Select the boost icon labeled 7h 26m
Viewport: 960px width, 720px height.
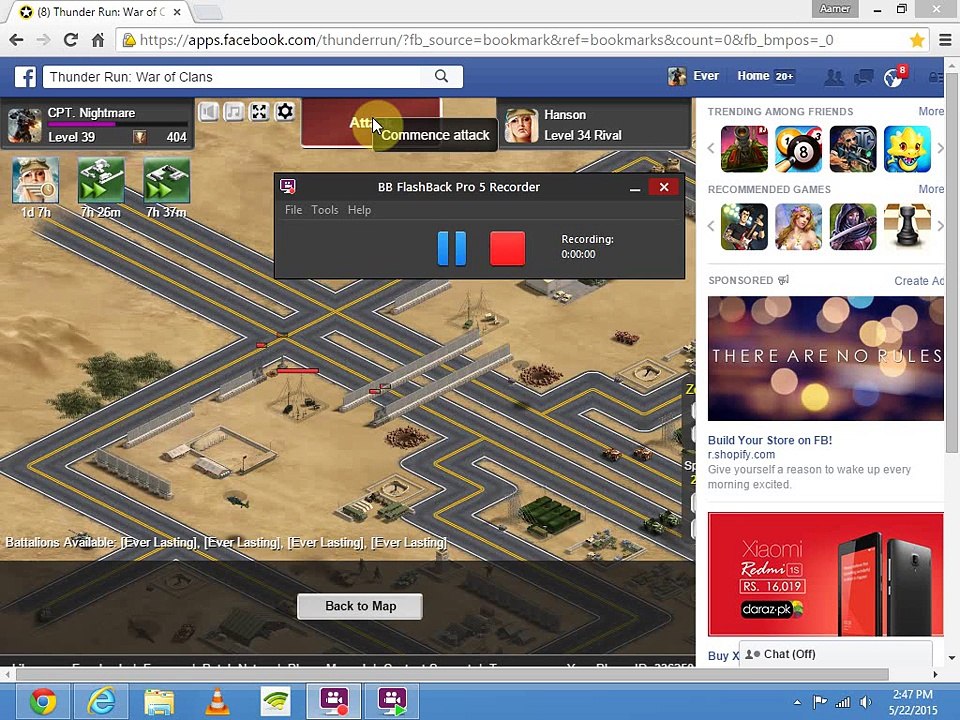pyautogui.click(x=101, y=180)
